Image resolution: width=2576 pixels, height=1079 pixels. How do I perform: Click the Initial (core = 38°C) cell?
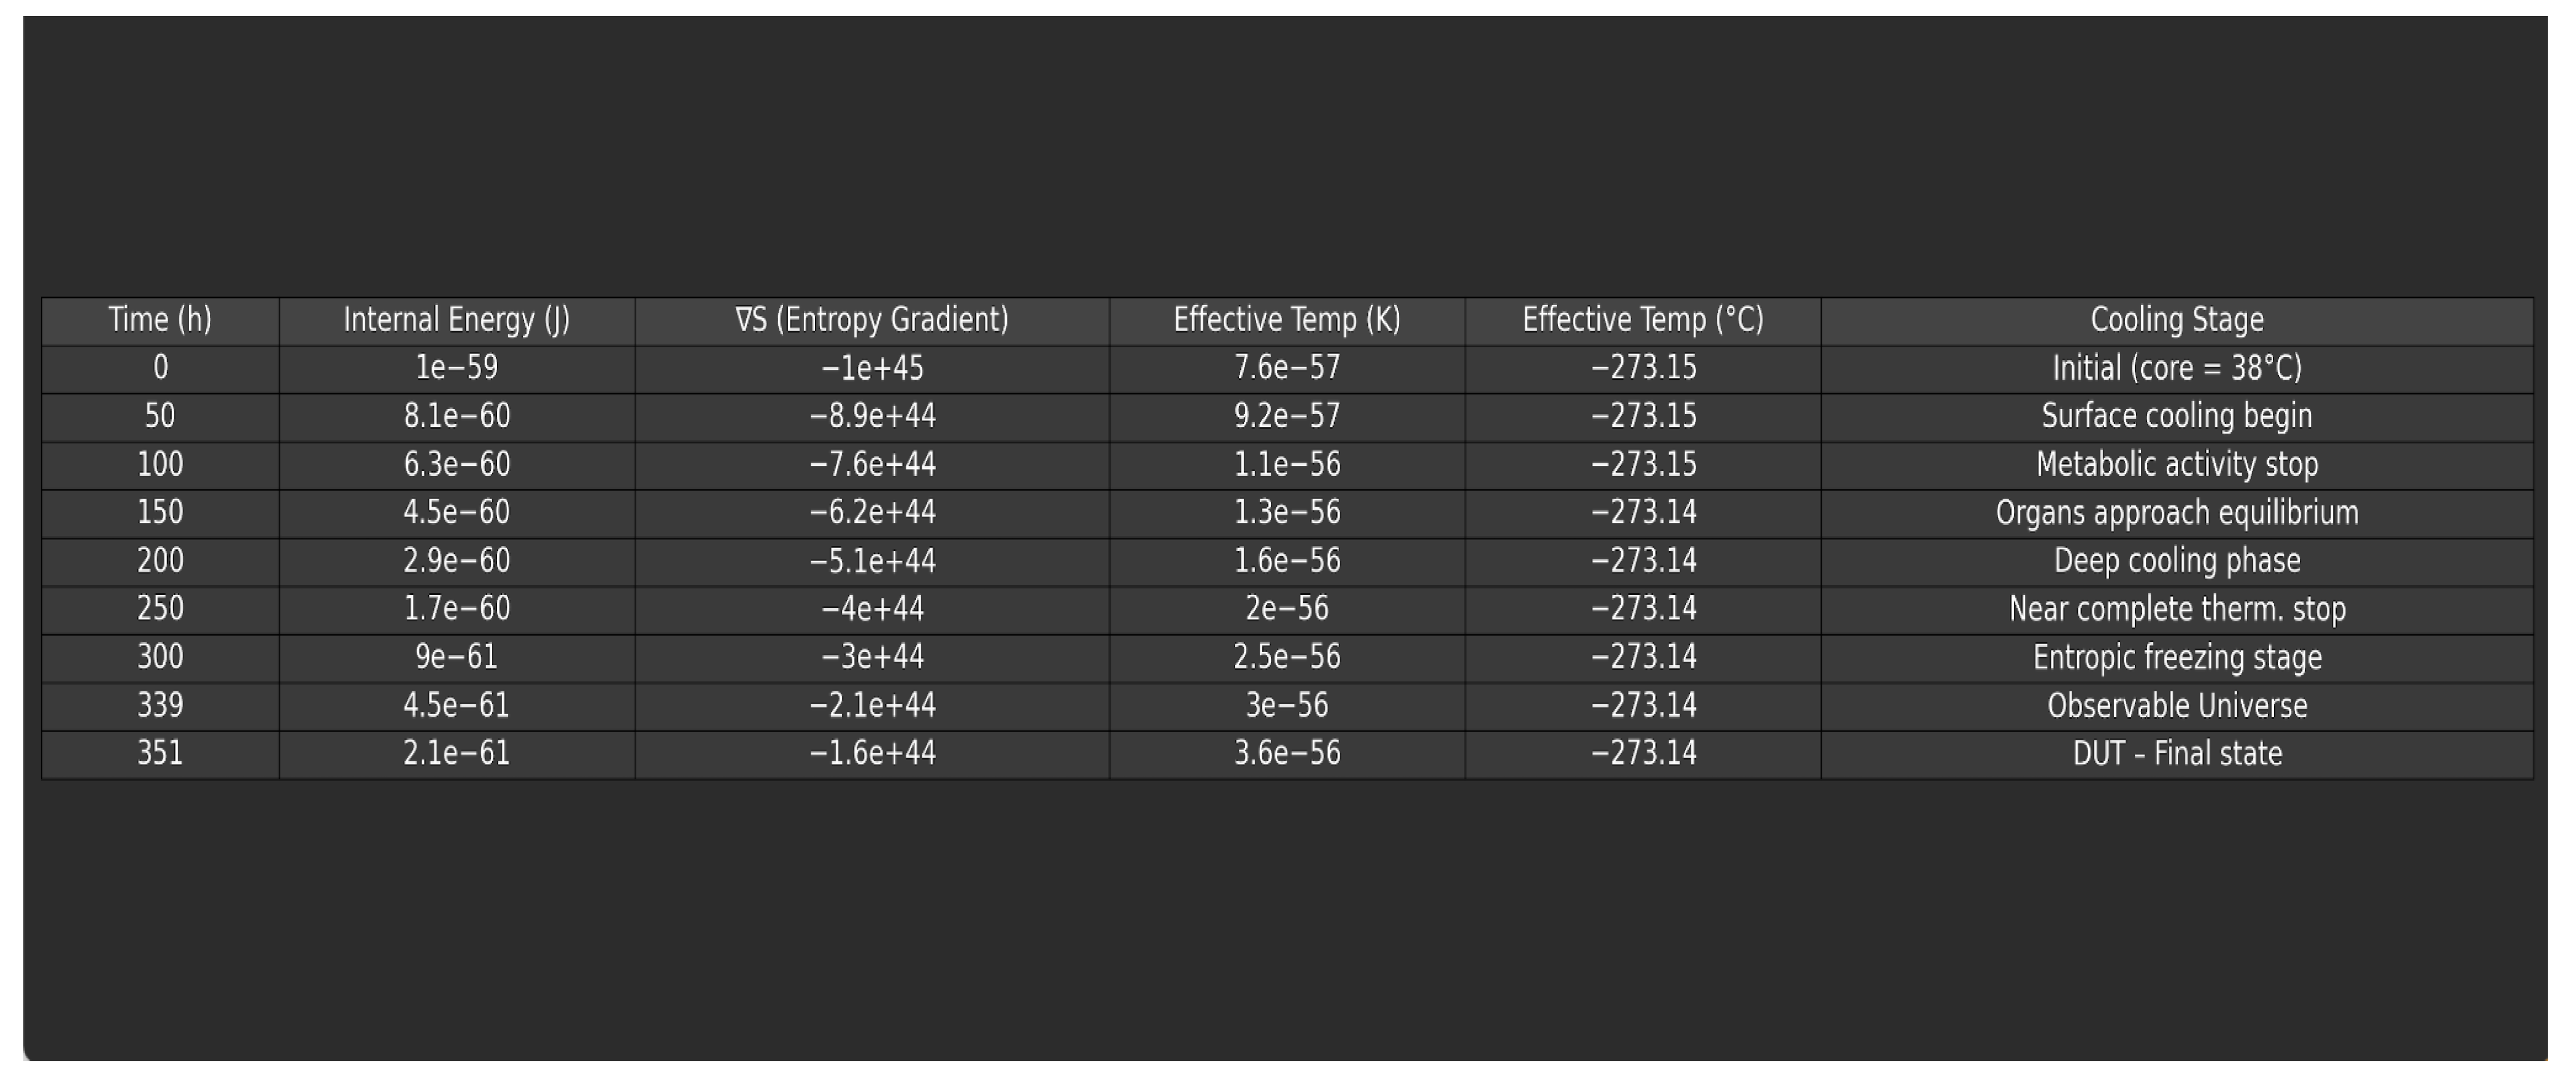click(2177, 368)
